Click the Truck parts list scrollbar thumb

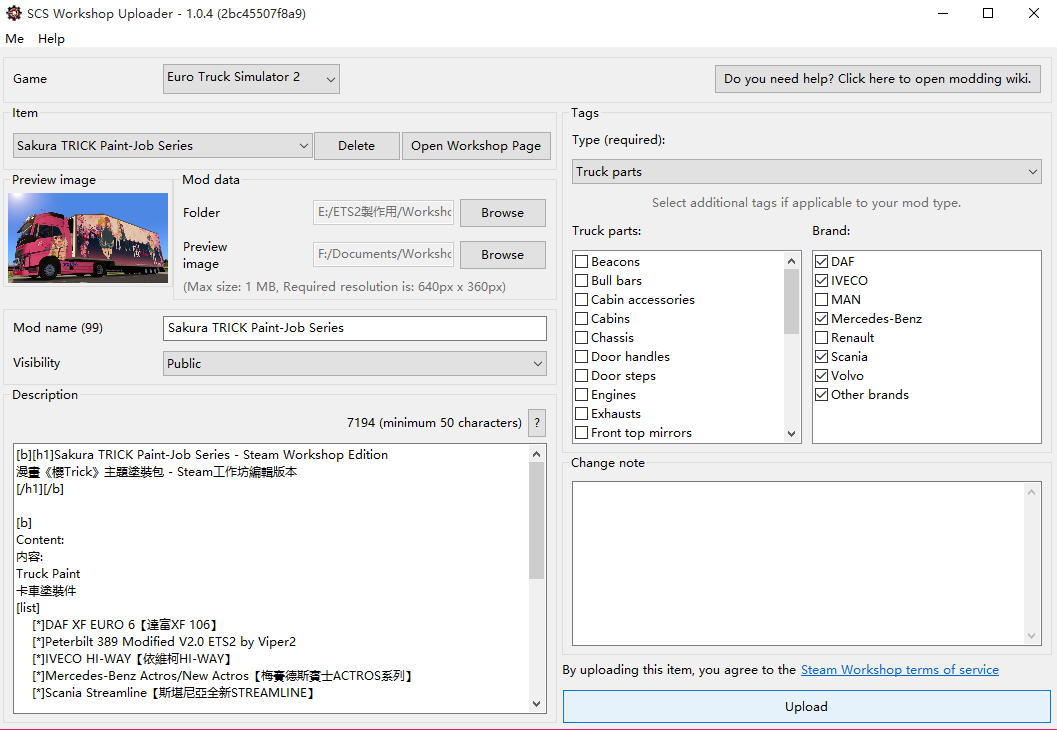click(x=791, y=301)
